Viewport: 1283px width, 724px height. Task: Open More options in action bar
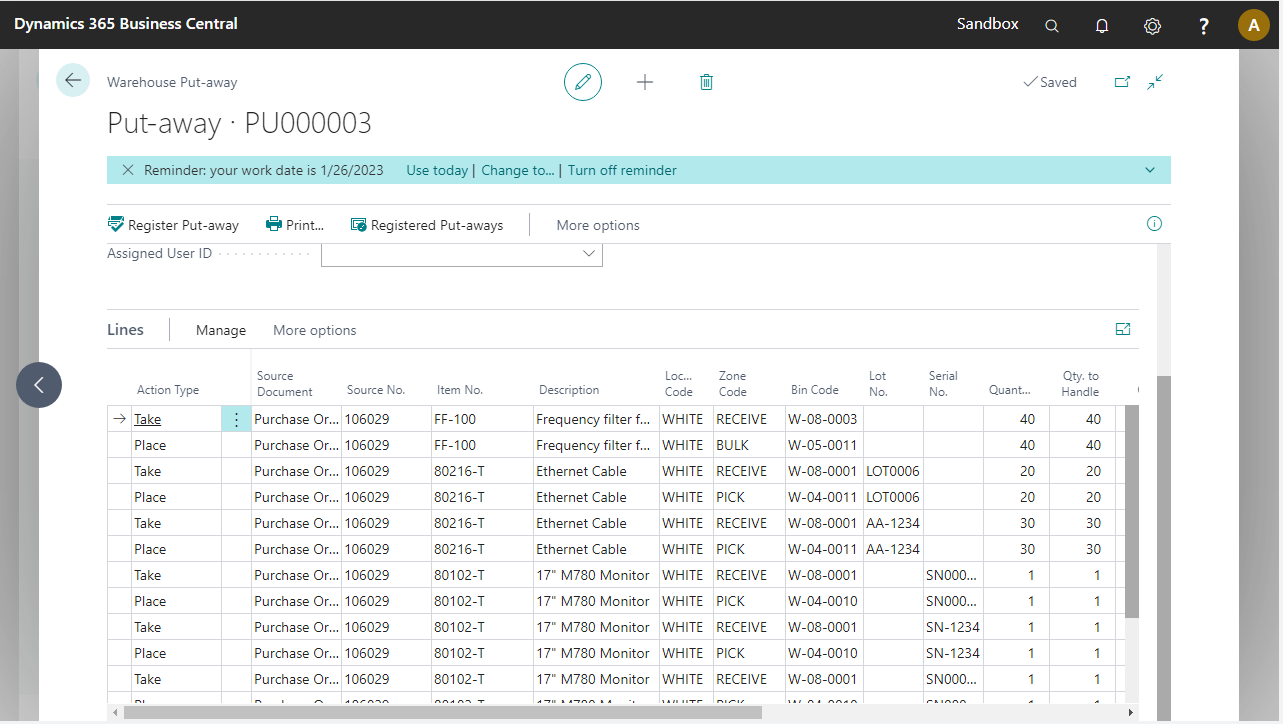pyautogui.click(x=598, y=225)
